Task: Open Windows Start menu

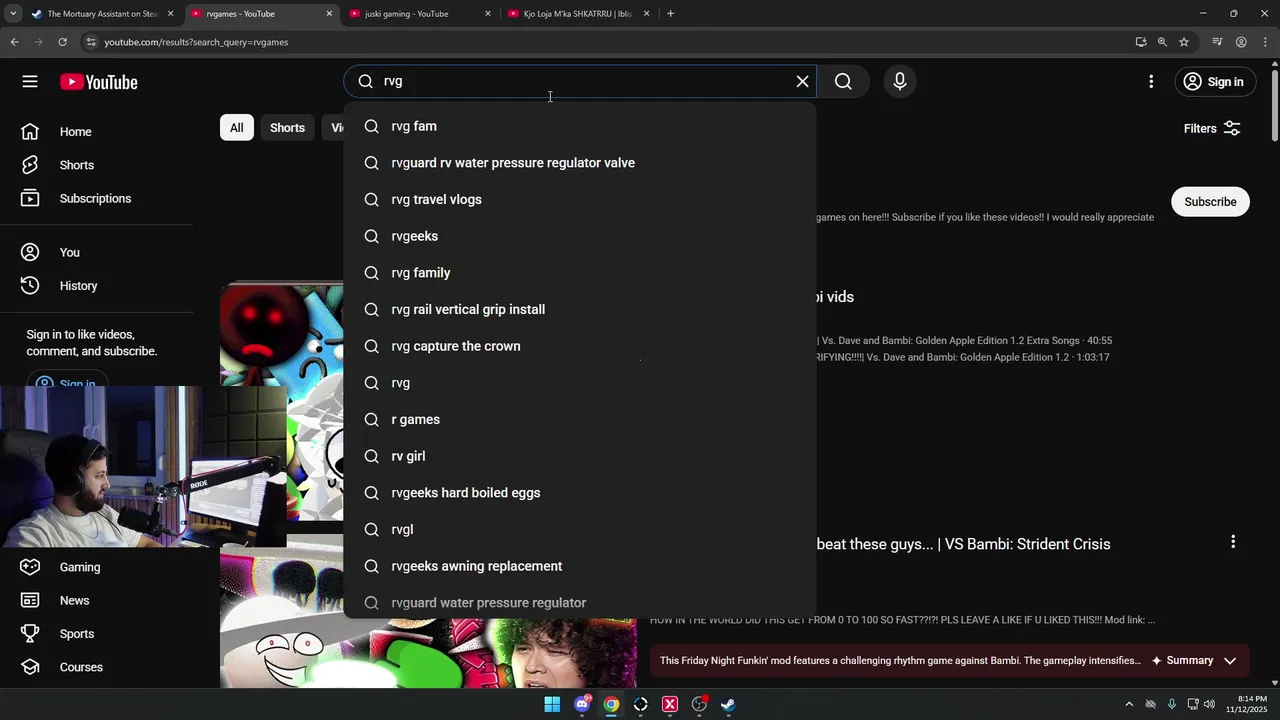Action: tap(552, 704)
